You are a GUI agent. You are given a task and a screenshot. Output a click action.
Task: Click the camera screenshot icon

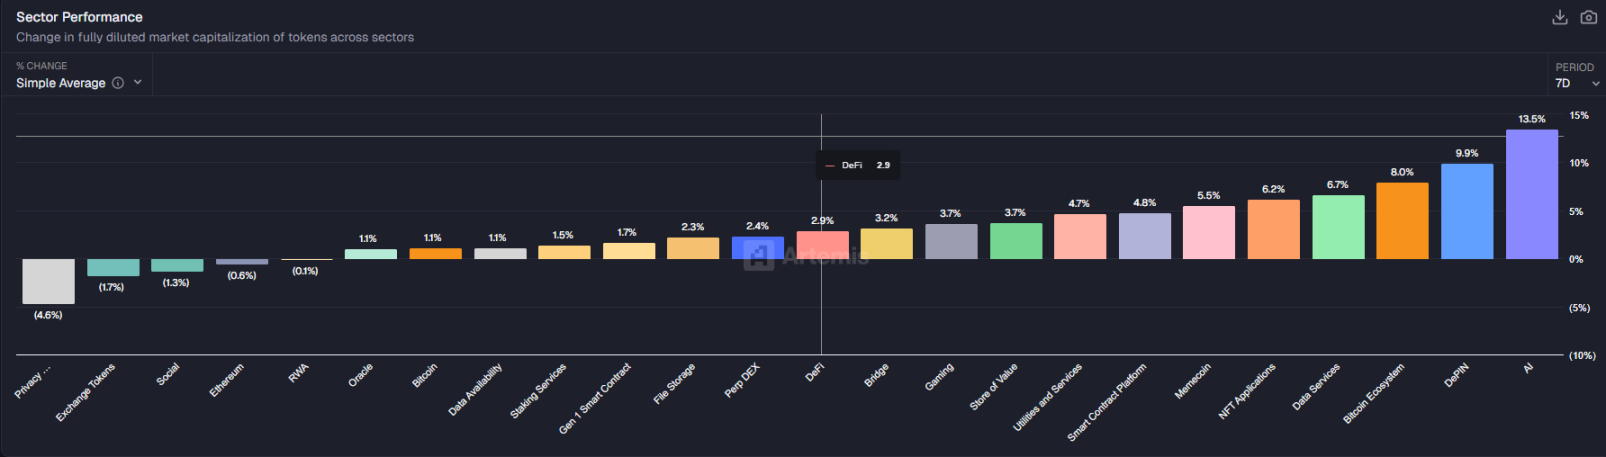[1588, 17]
